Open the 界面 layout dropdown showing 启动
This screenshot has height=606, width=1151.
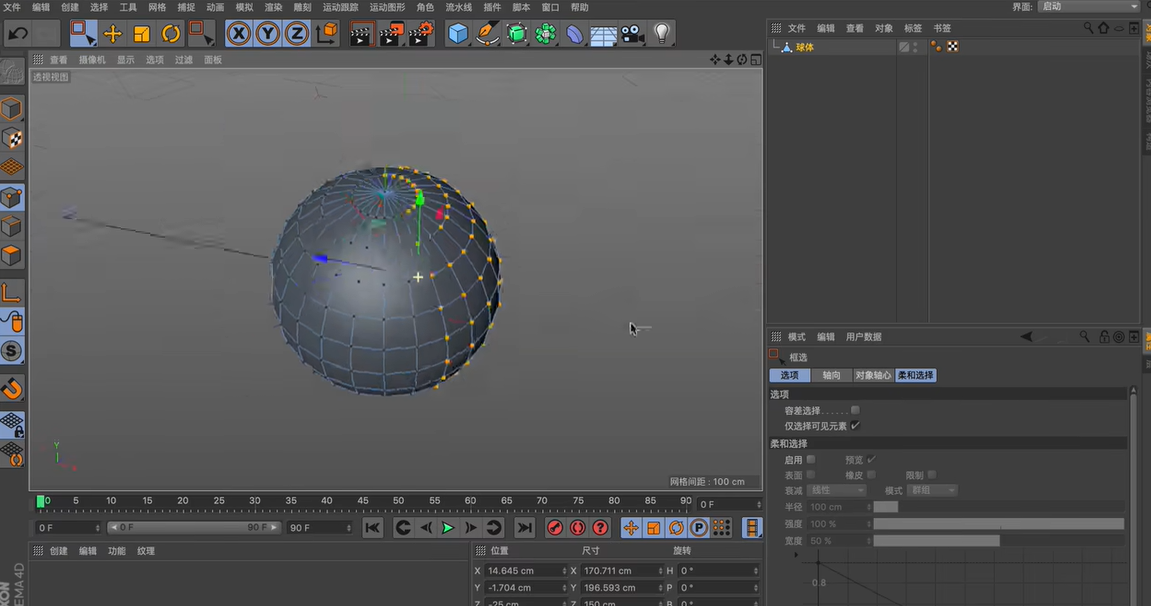1088,6
